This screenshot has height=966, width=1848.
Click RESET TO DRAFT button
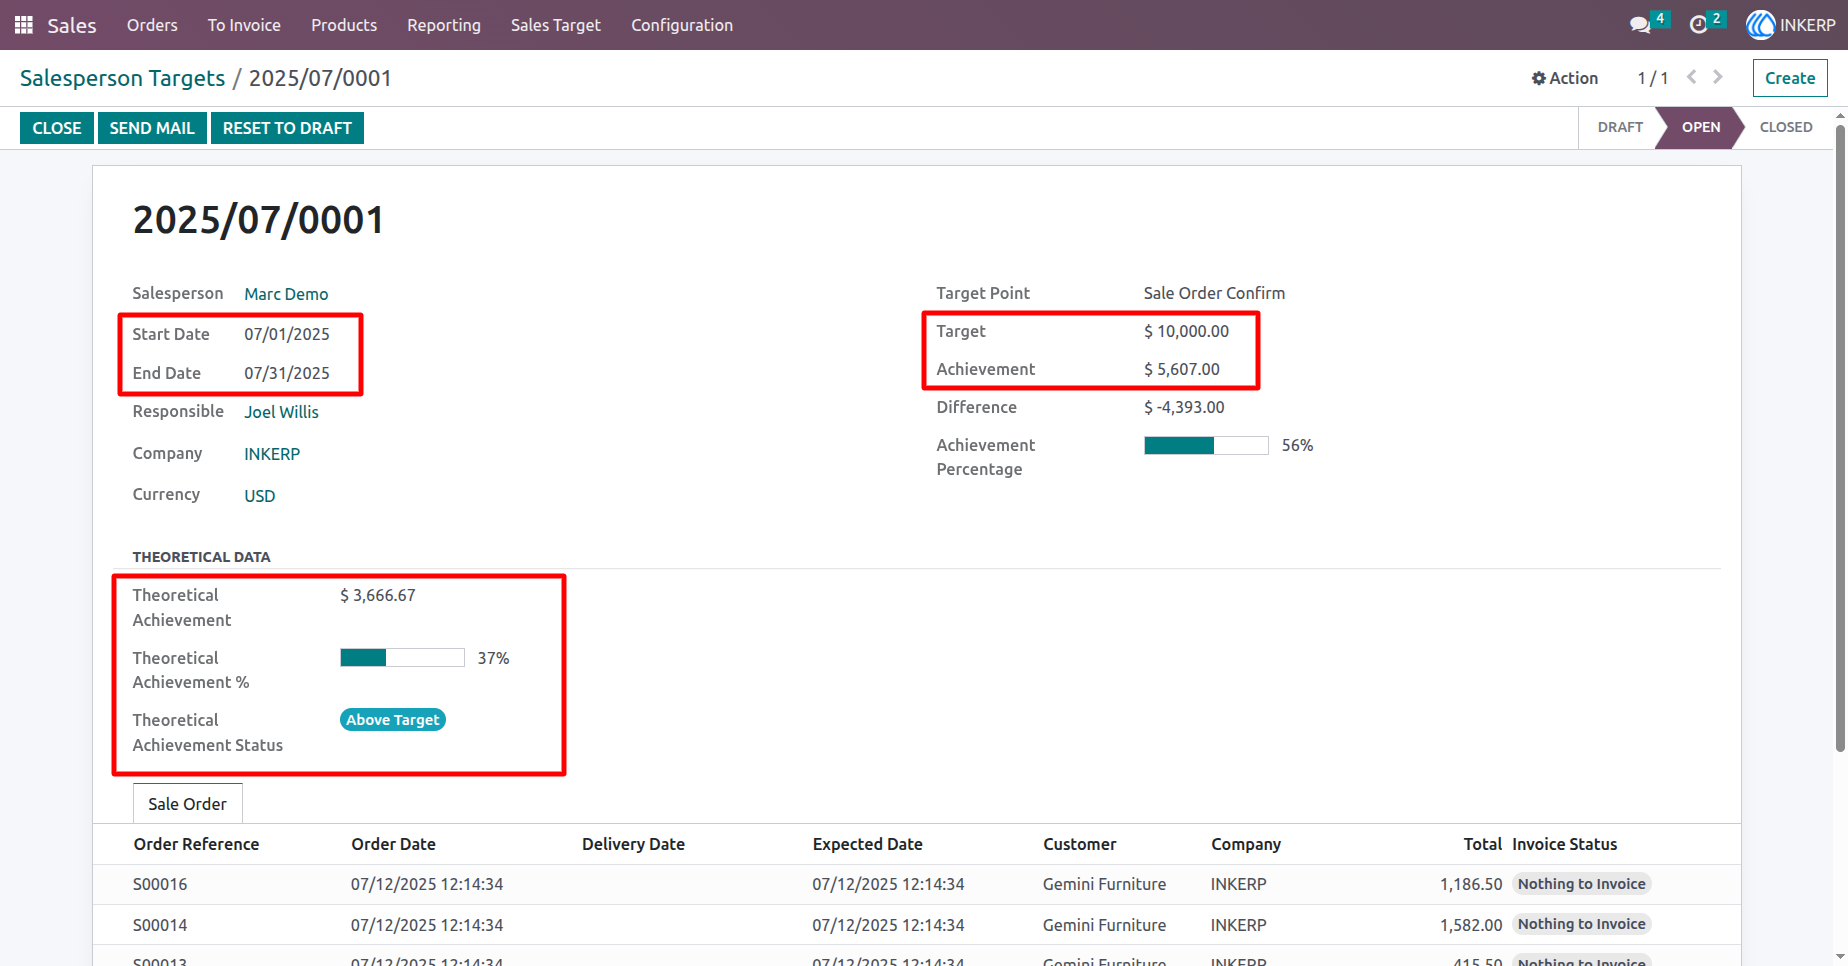(287, 128)
